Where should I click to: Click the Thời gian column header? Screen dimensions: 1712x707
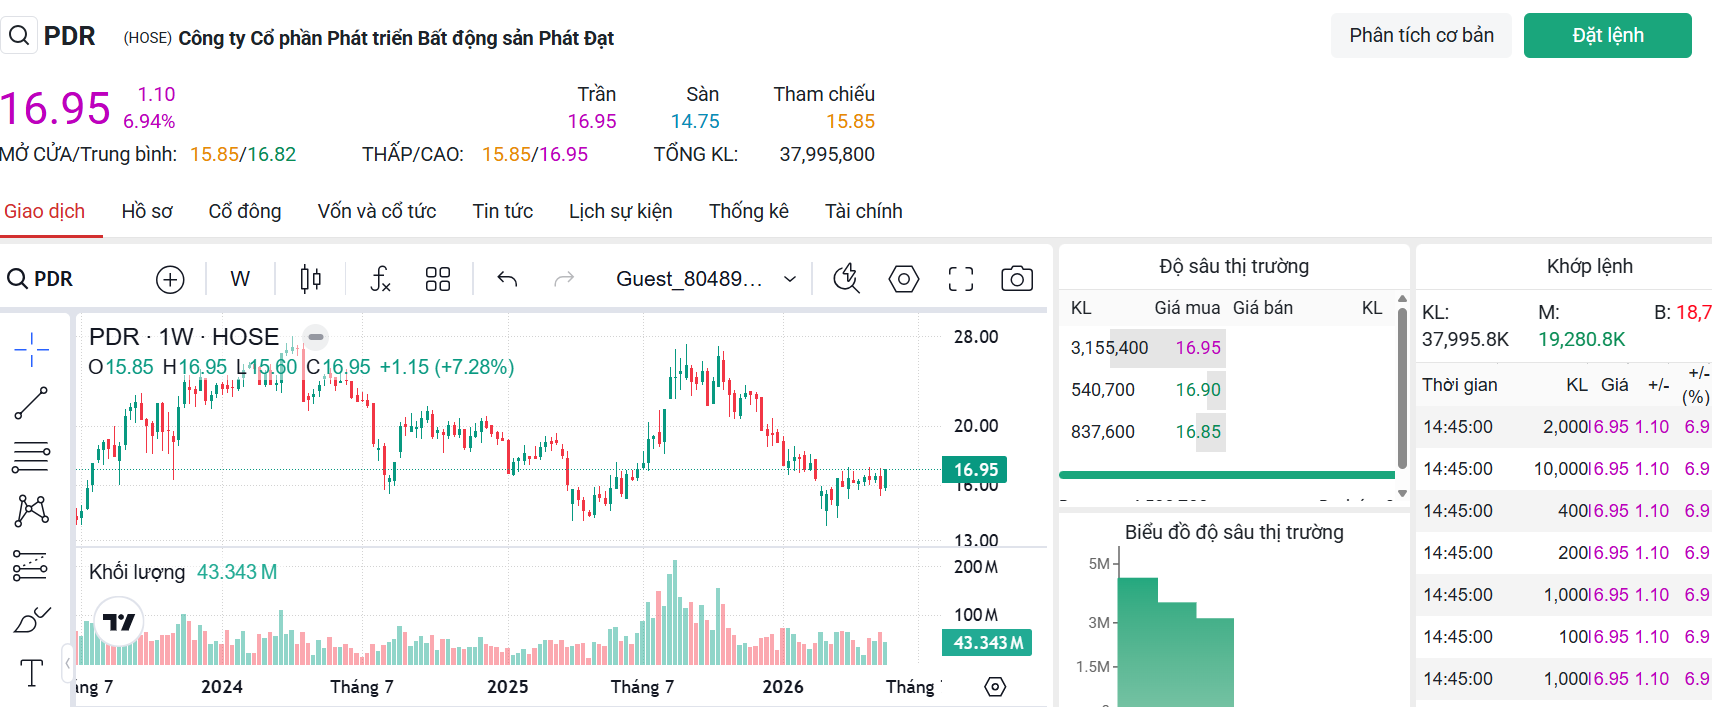(x=1460, y=385)
